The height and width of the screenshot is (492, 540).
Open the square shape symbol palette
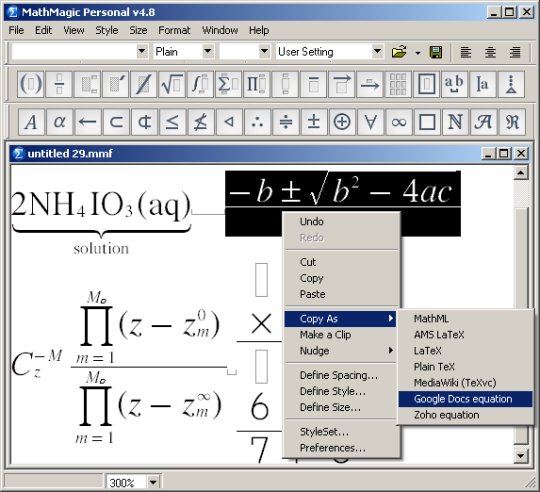click(x=427, y=122)
